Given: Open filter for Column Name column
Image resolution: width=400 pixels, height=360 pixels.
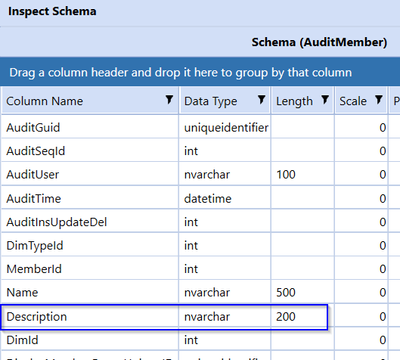Looking at the screenshot, I should (x=169, y=99).
